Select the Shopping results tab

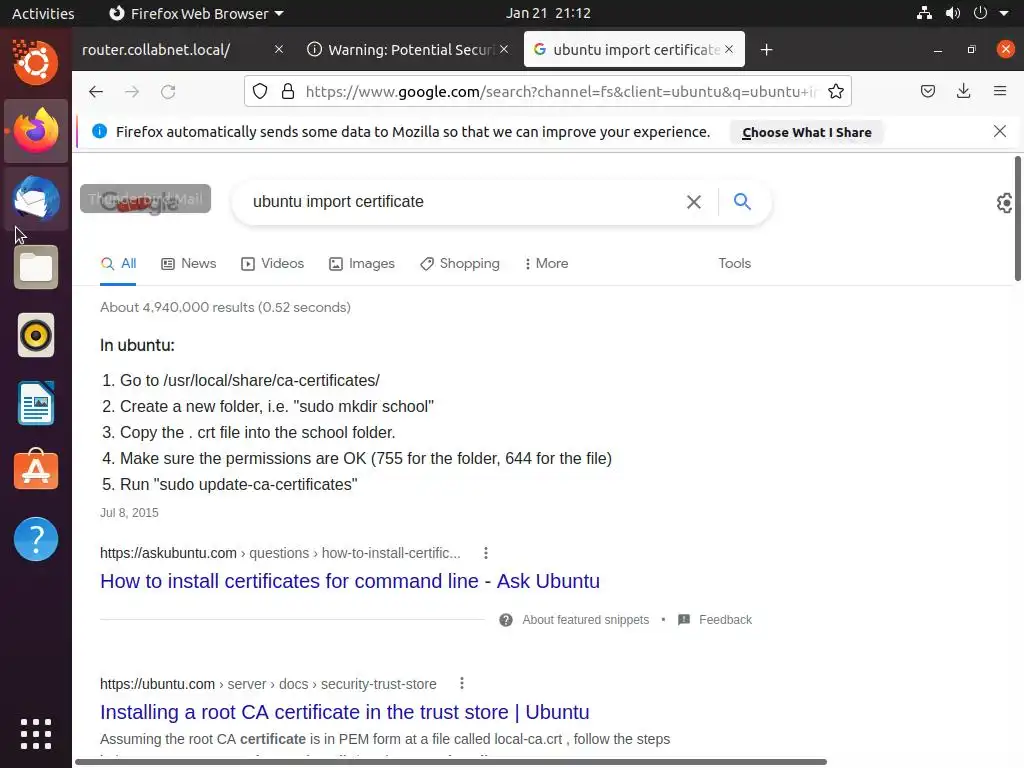point(460,263)
